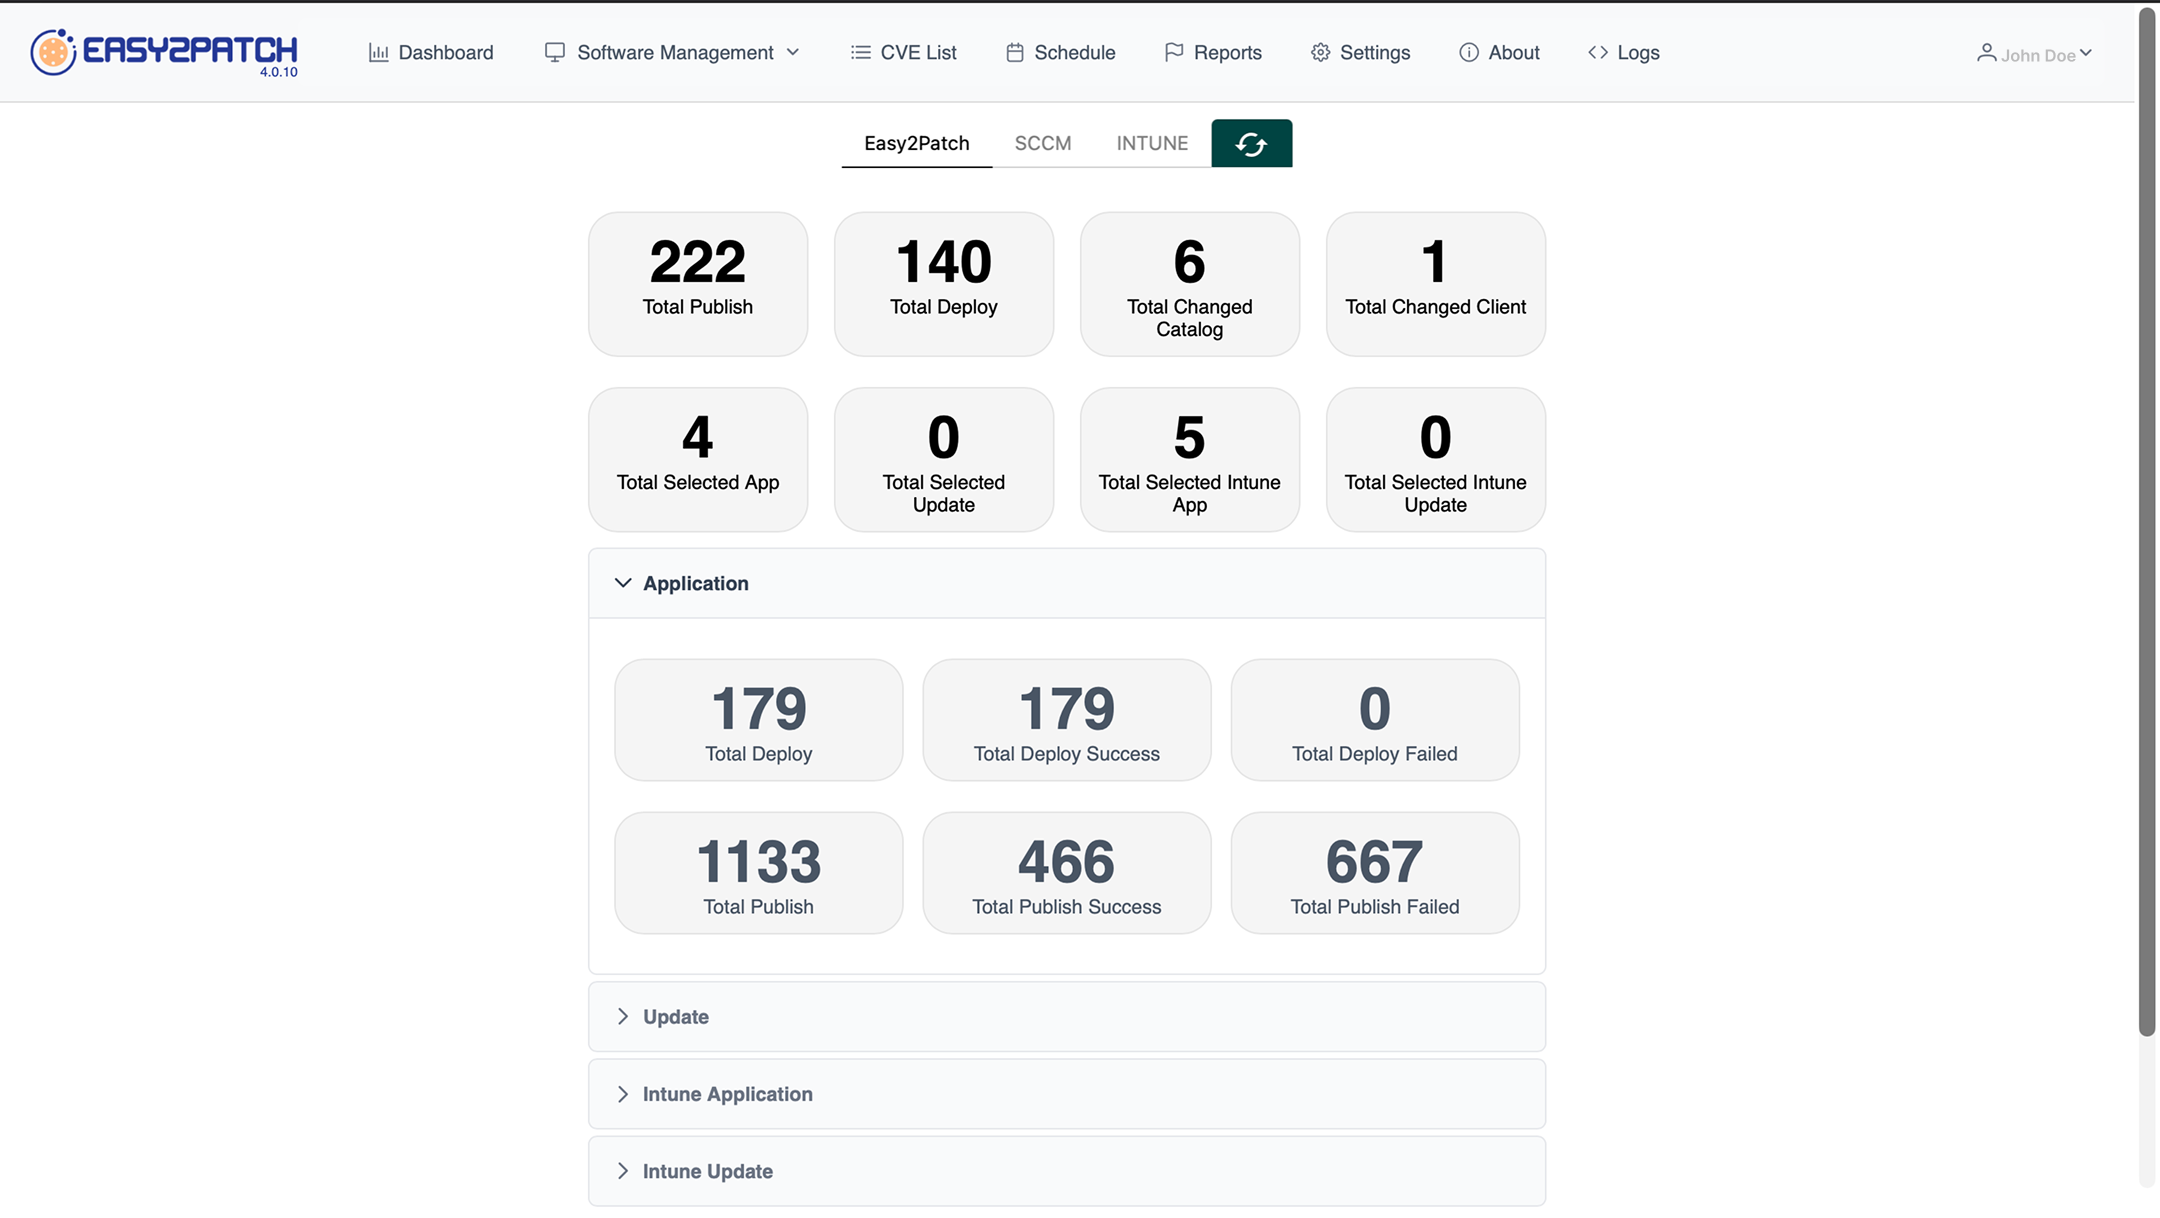The image size is (2160, 1218).
Task: Open the Schedule page
Action: tap(1060, 52)
